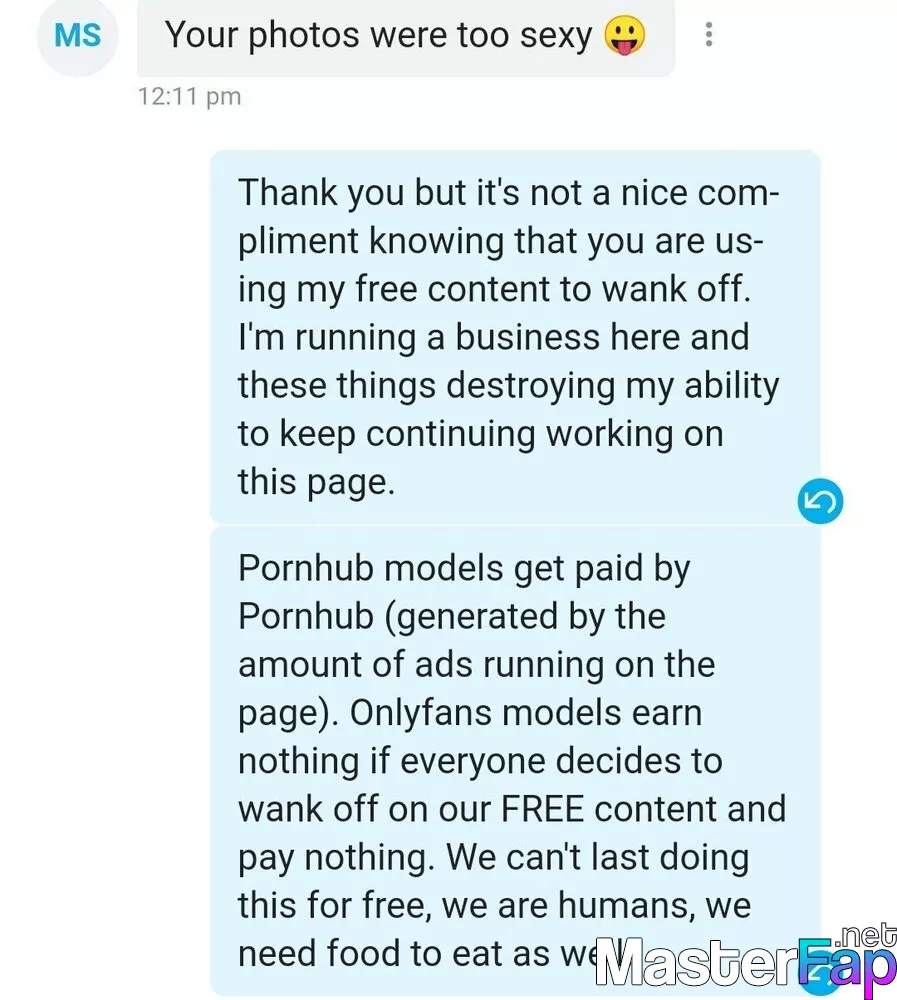The width and height of the screenshot is (897, 1000).
Task: Click the blue circular undo arrow icon
Action: click(x=820, y=501)
